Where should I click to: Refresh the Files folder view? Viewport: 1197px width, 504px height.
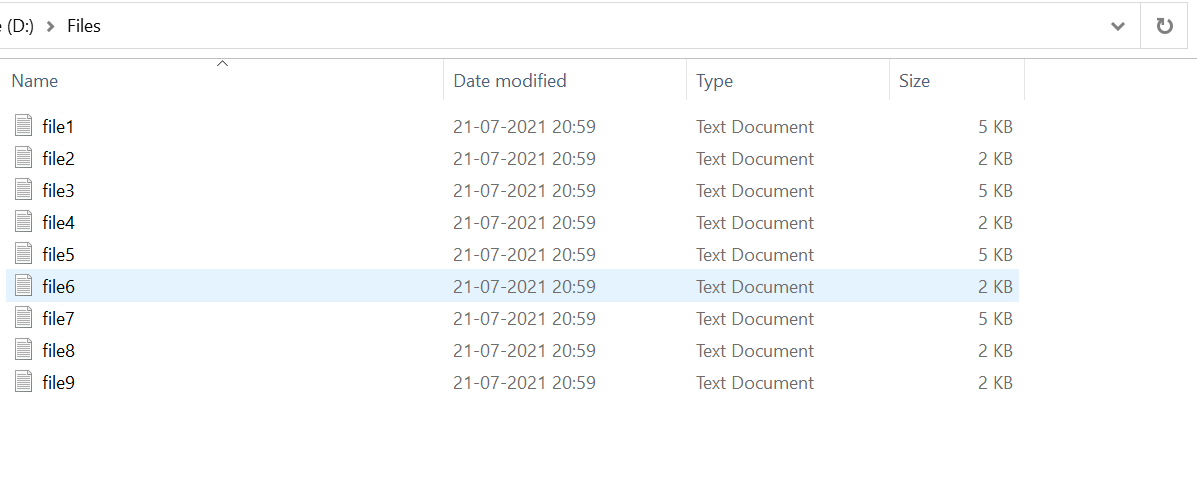(1164, 26)
